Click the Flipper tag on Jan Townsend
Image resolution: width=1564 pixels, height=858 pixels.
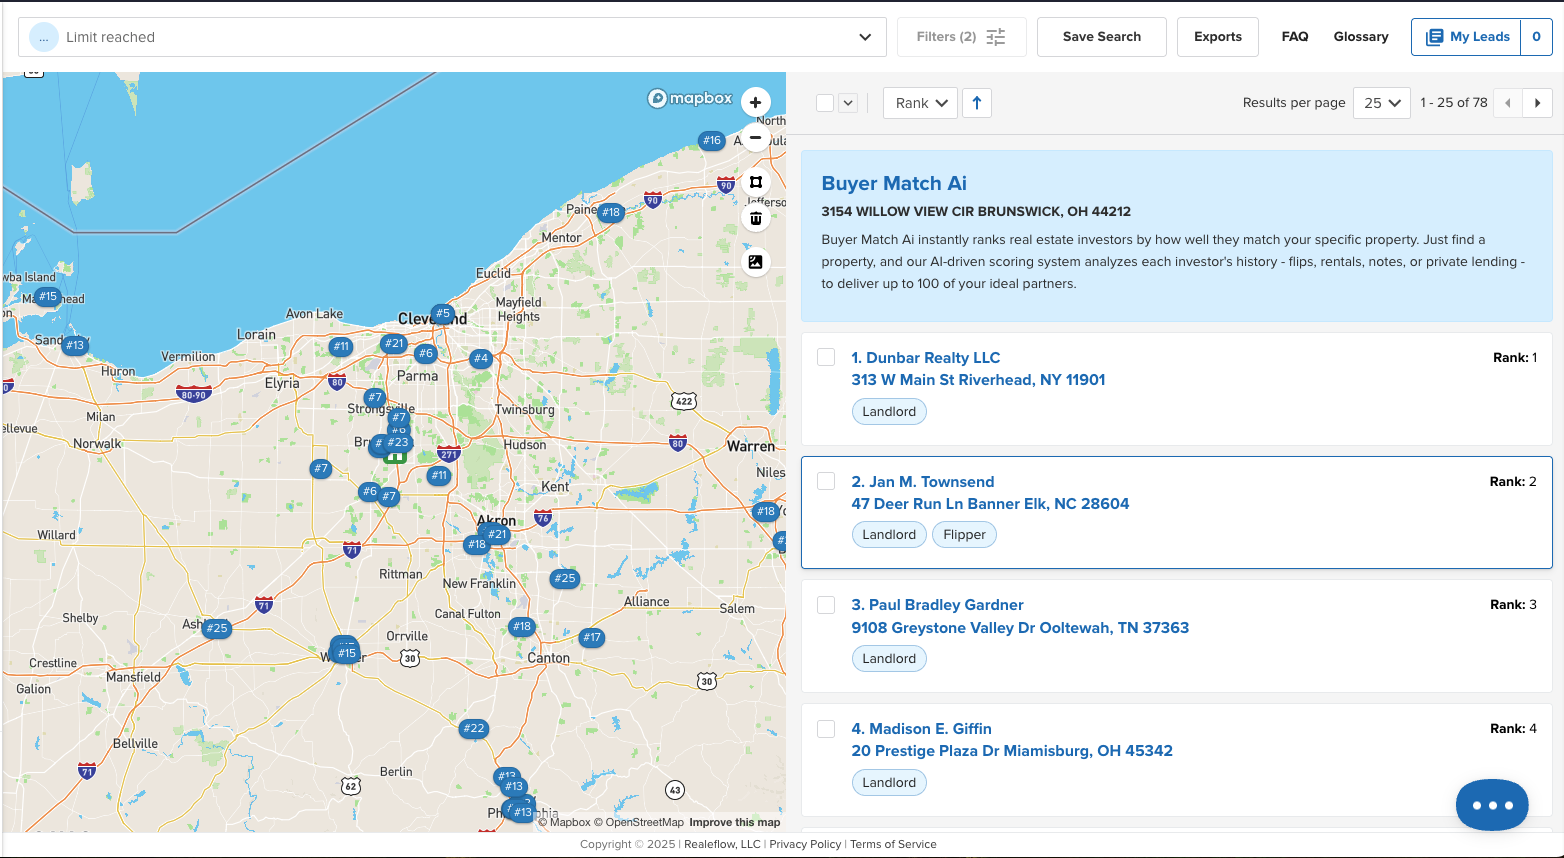point(964,535)
